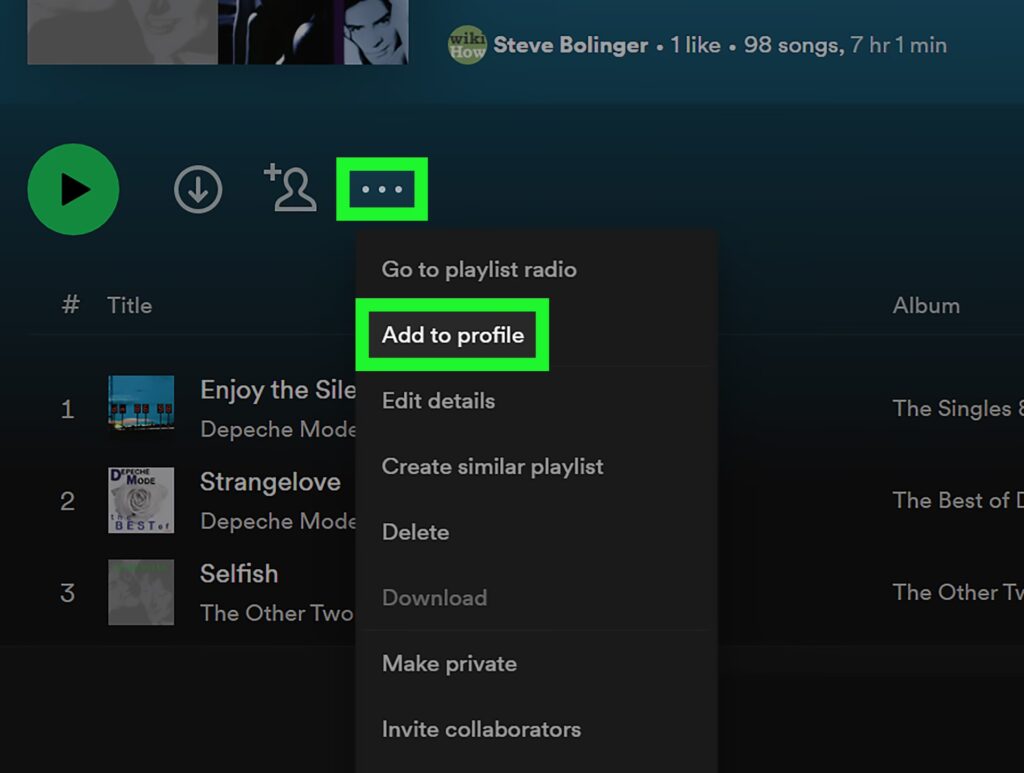Click the Title column header

[x=130, y=306]
